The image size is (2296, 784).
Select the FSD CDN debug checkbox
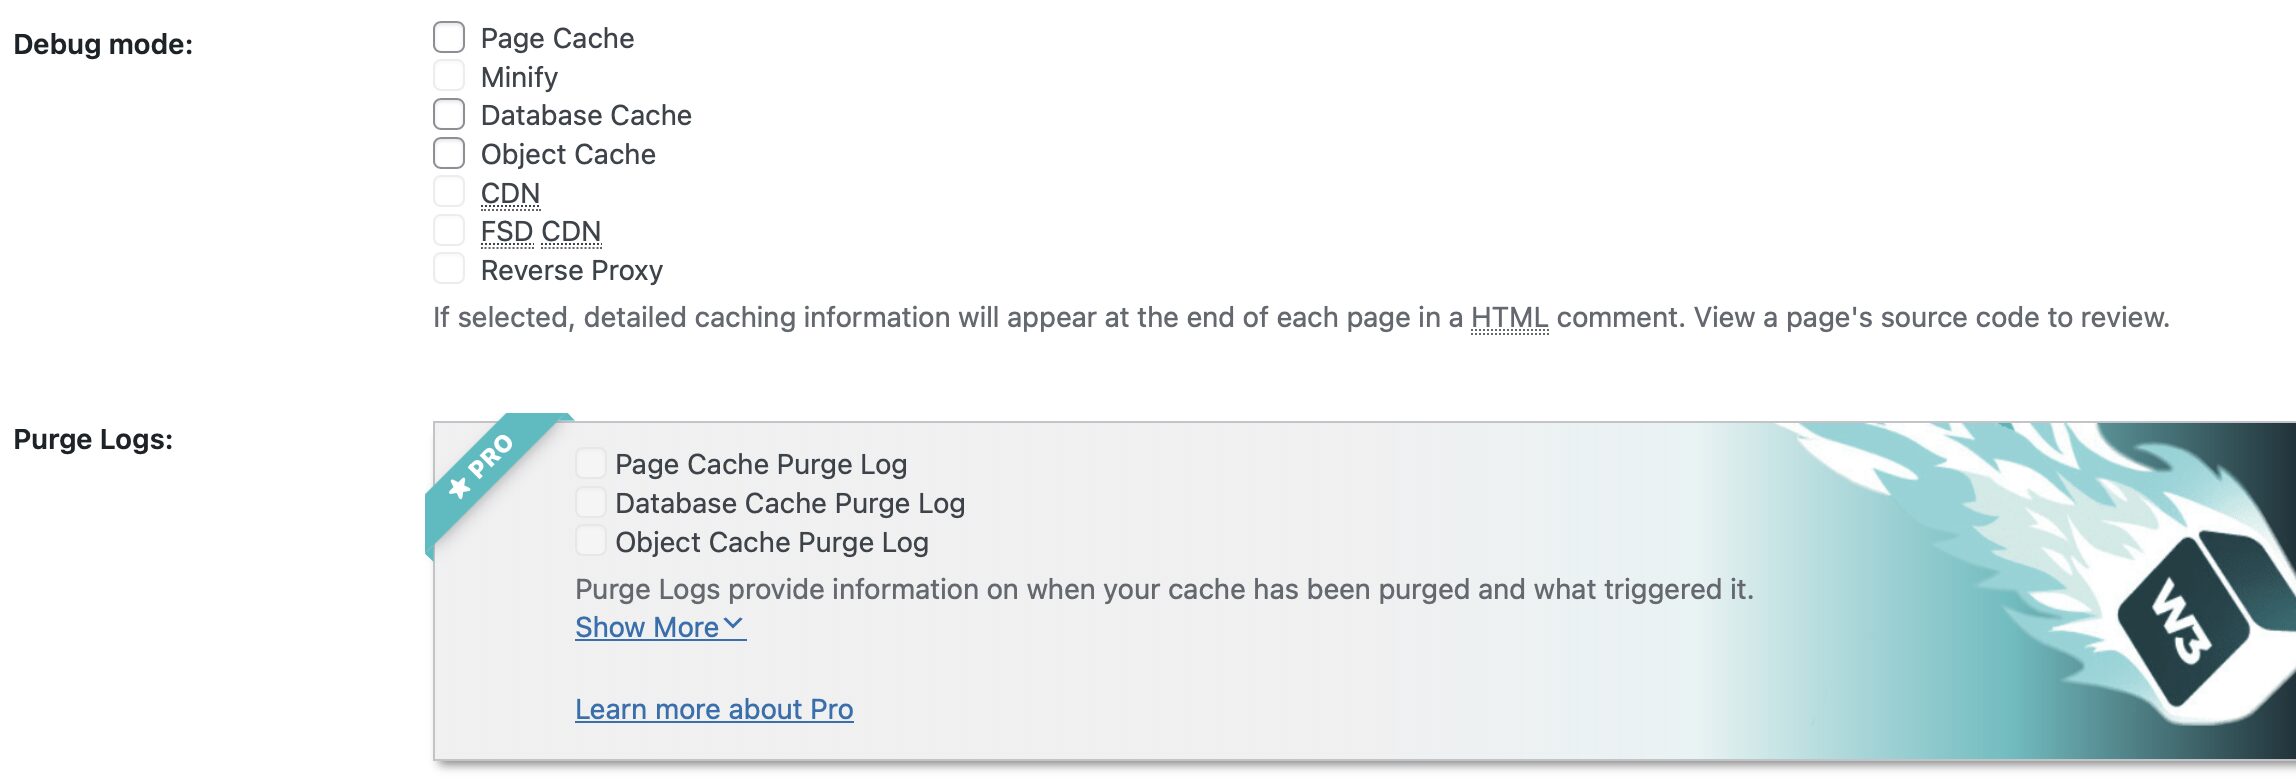point(449,230)
